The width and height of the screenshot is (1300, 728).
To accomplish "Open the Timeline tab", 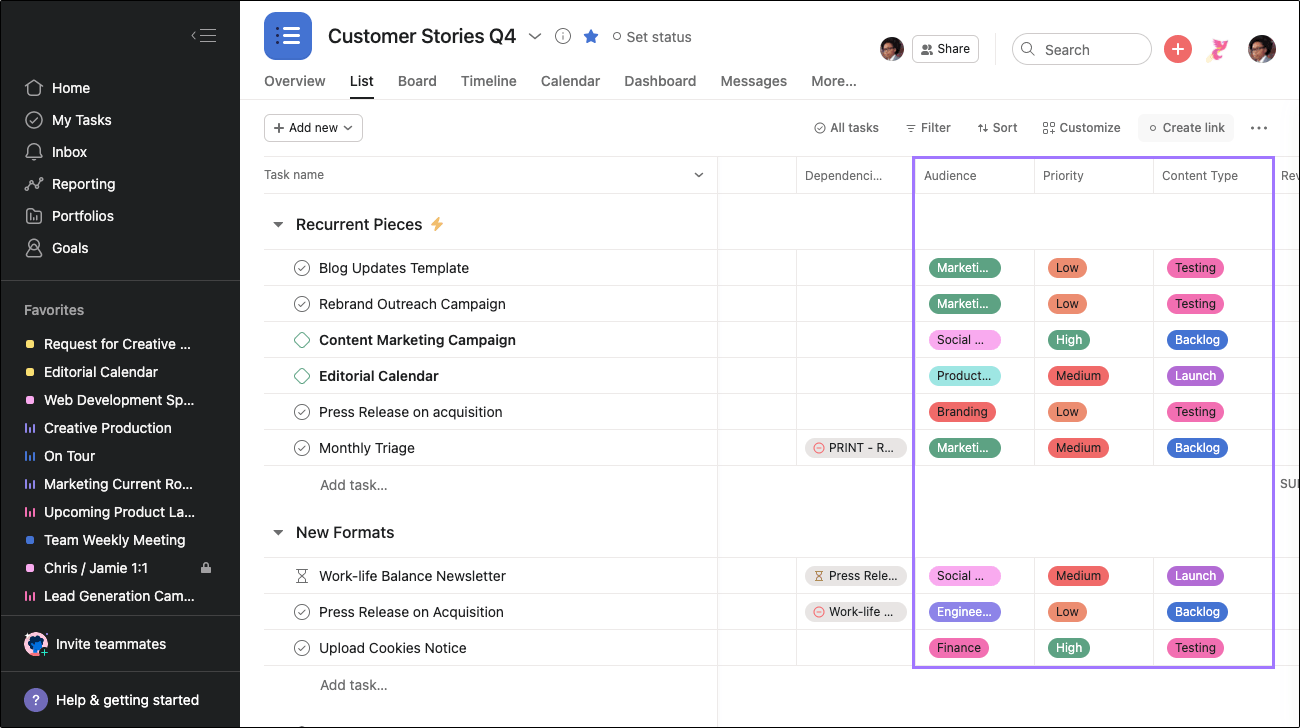I will coord(489,81).
